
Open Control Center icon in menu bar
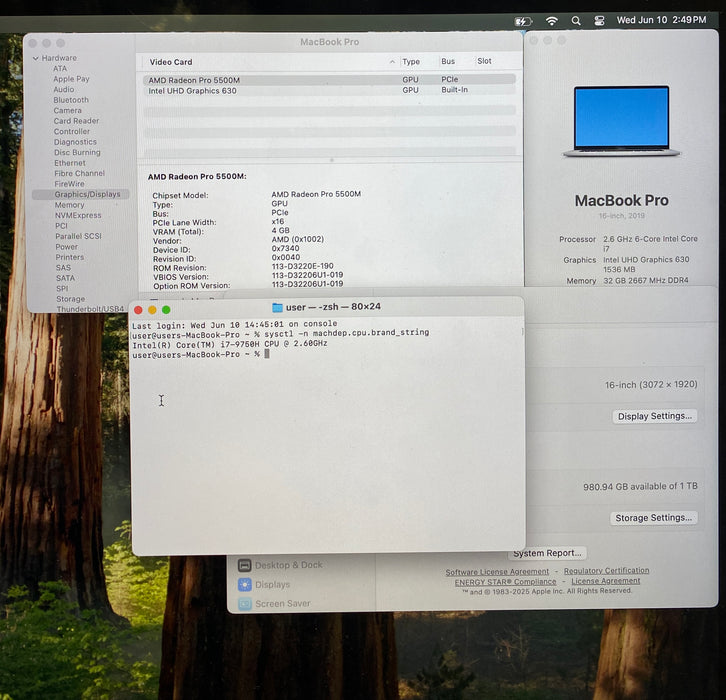599,21
